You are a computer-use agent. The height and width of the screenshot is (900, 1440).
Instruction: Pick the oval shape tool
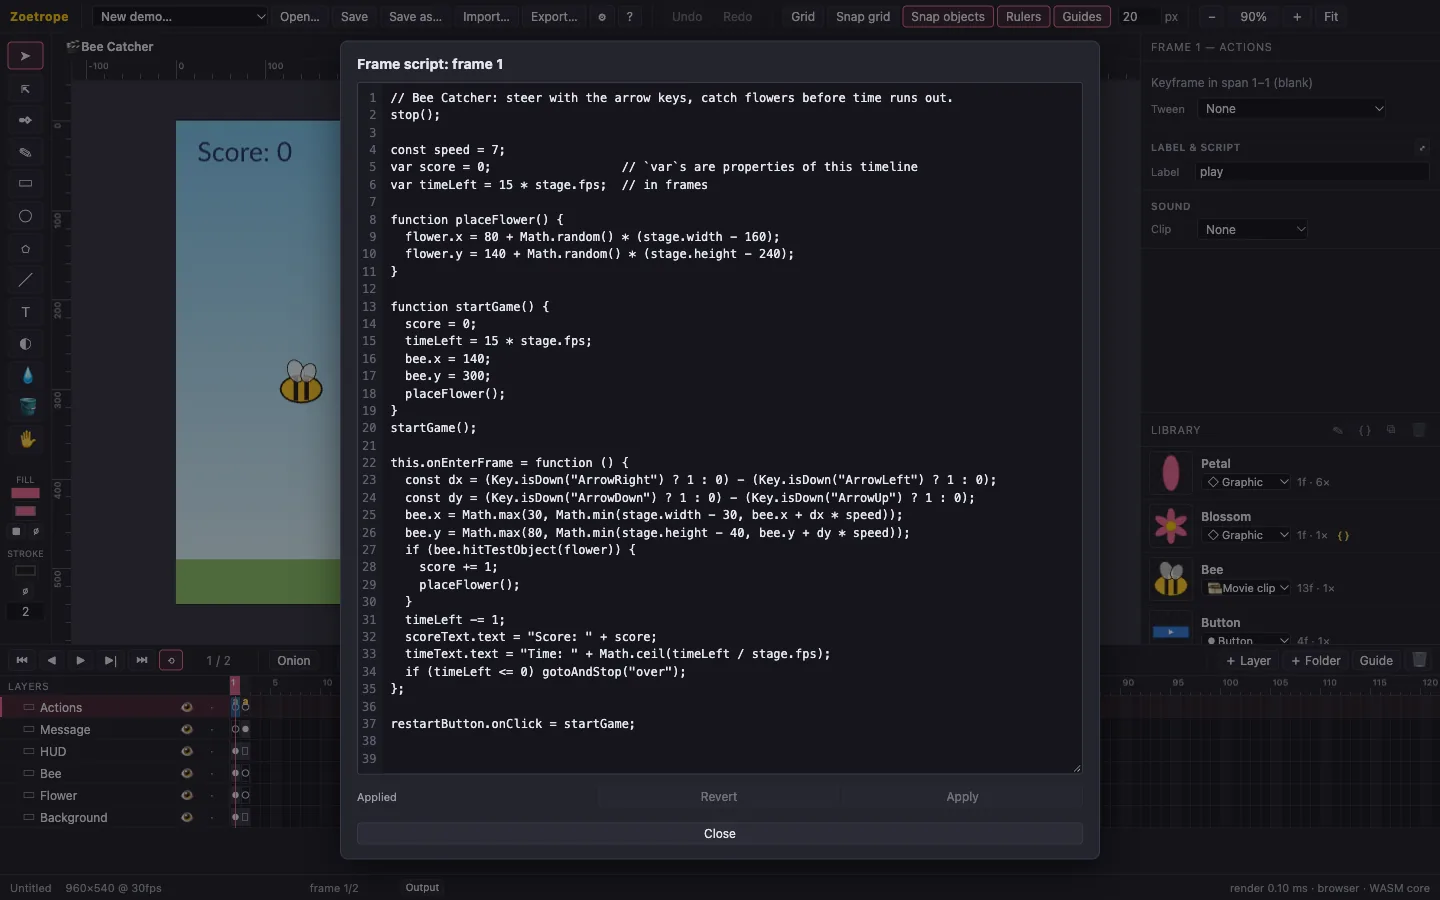point(26,216)
